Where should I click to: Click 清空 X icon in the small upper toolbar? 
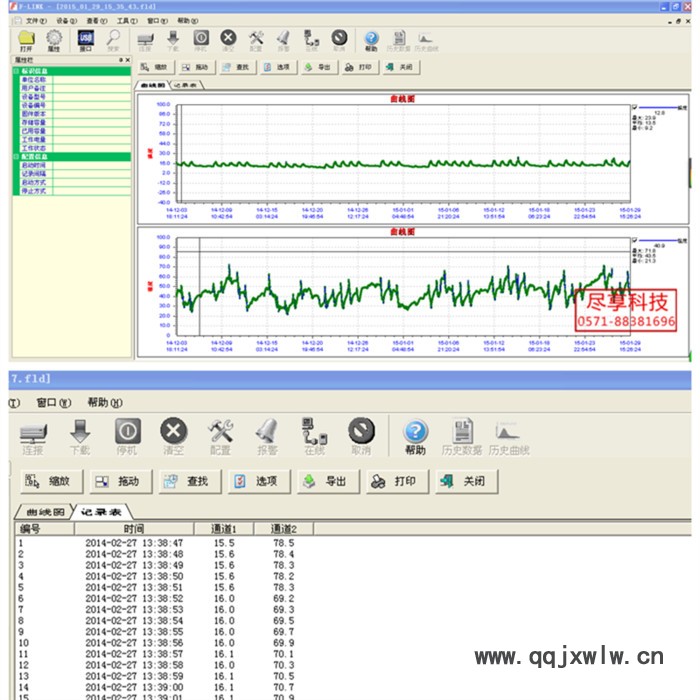tap(228, 41)
